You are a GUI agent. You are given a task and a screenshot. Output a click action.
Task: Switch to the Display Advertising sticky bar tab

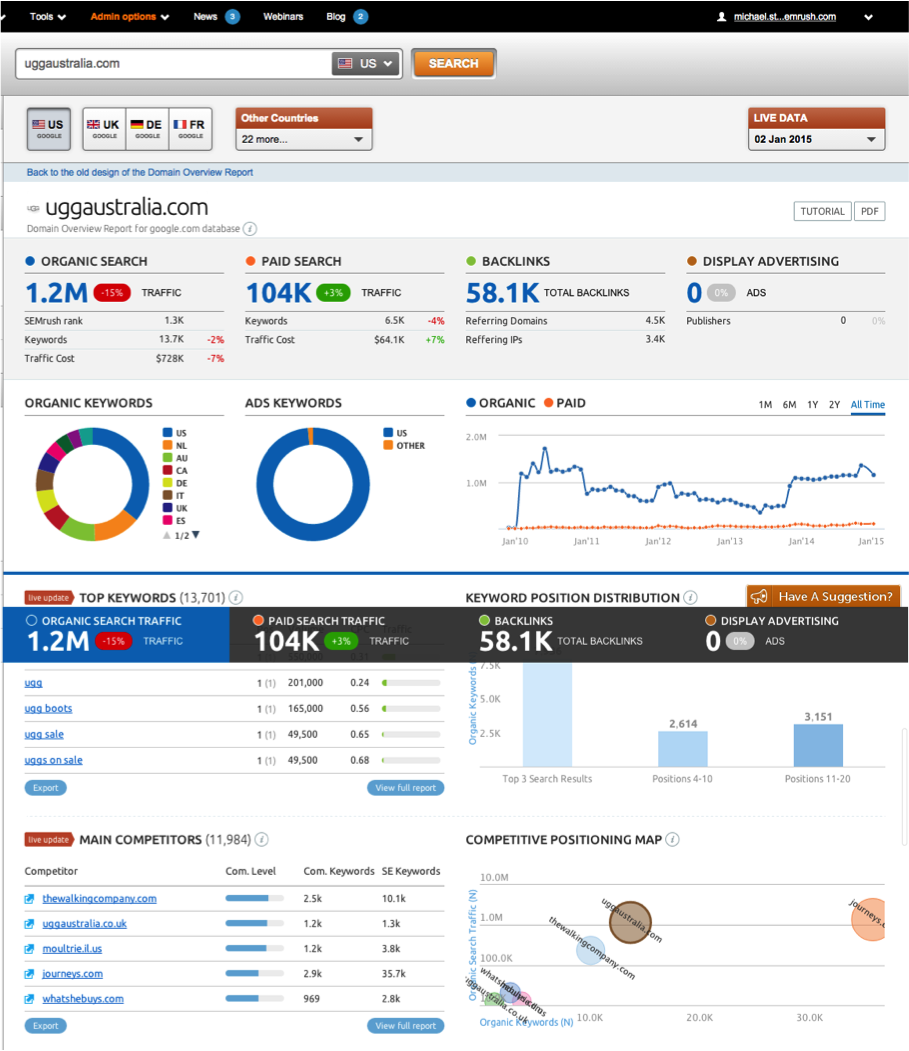click(x=795, y=634)
